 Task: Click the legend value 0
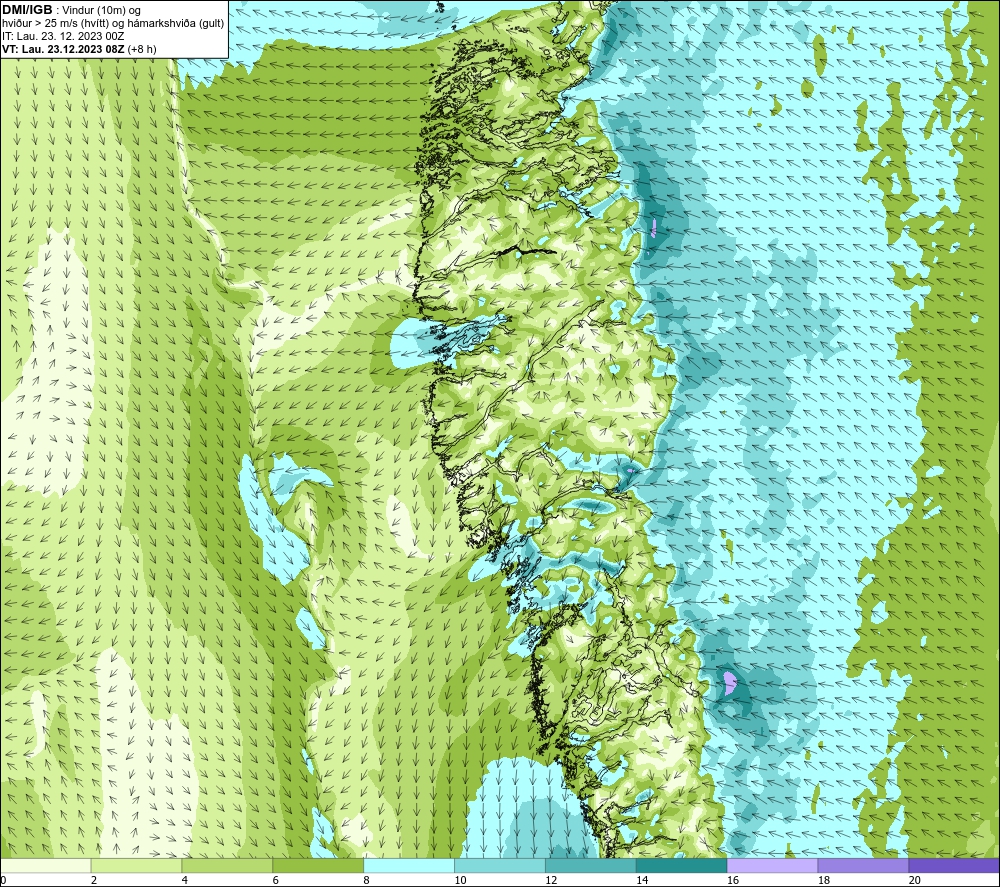pos(3,880)
